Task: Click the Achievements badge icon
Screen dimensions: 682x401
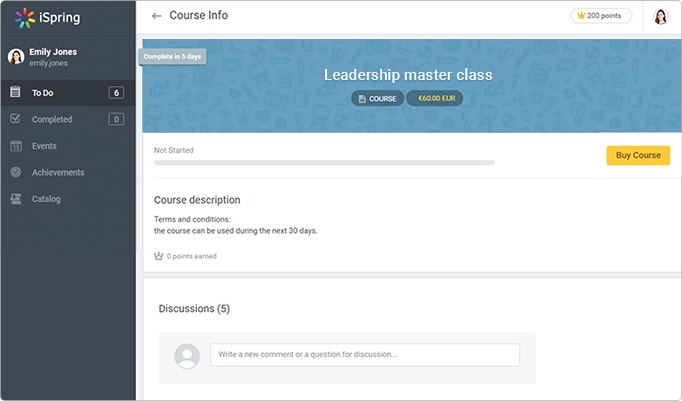Action: (x=16, y=172)
